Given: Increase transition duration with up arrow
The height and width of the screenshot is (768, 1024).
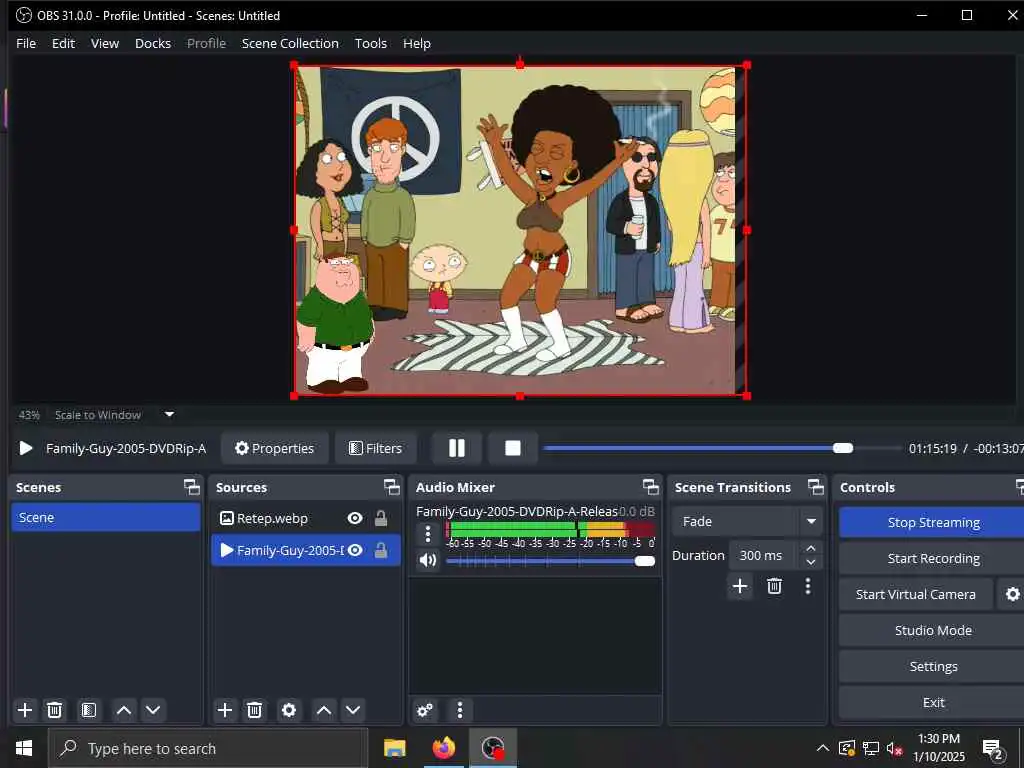Looking at the screenshot, I should point(811,549).
